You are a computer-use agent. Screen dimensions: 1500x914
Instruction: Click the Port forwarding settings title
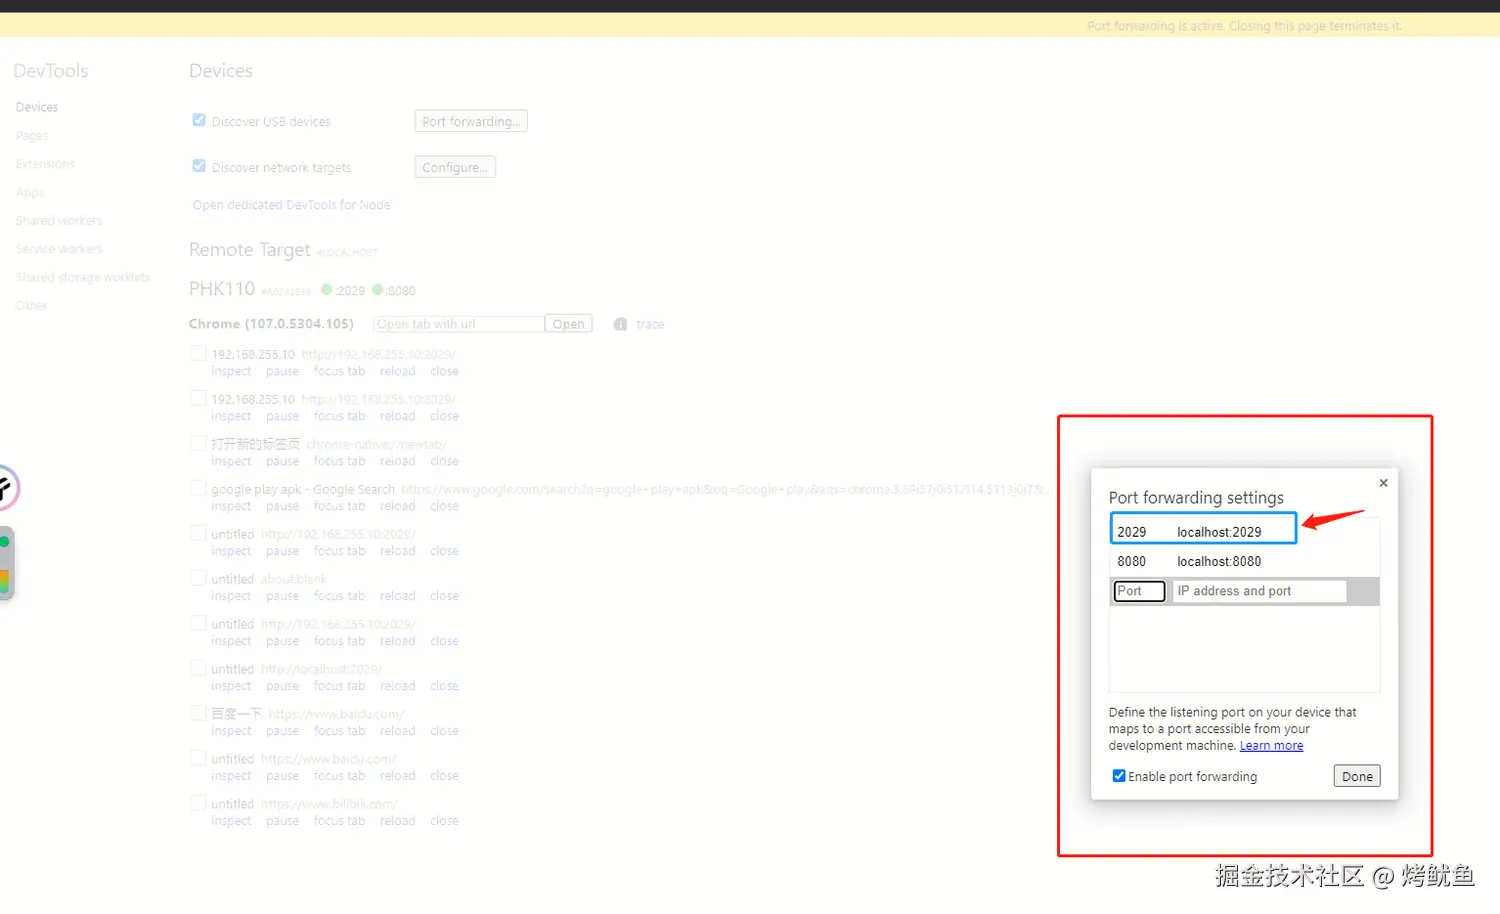click(x=1196, y=497)
